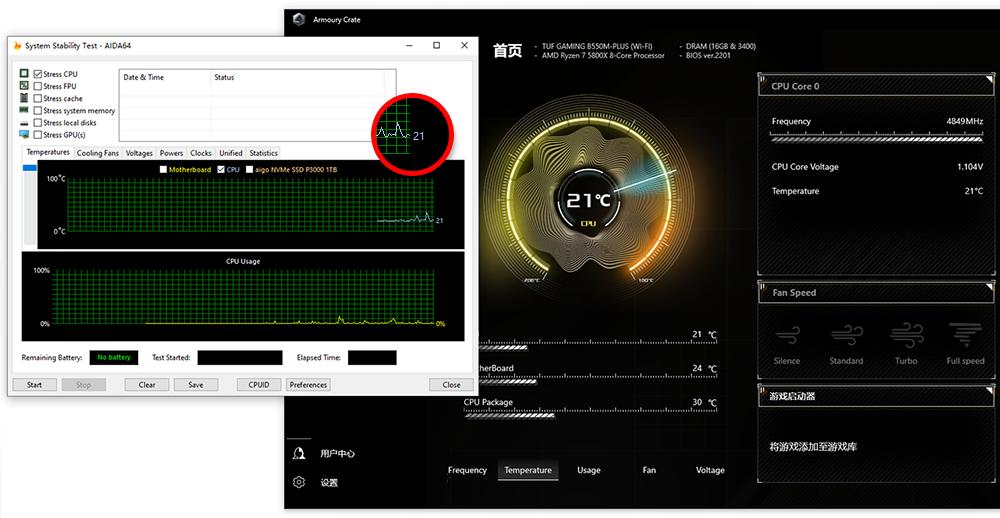Screen dimensions: 1000x518
Task: Click the central CPU temperature gauge
Action: pos(588,202)
